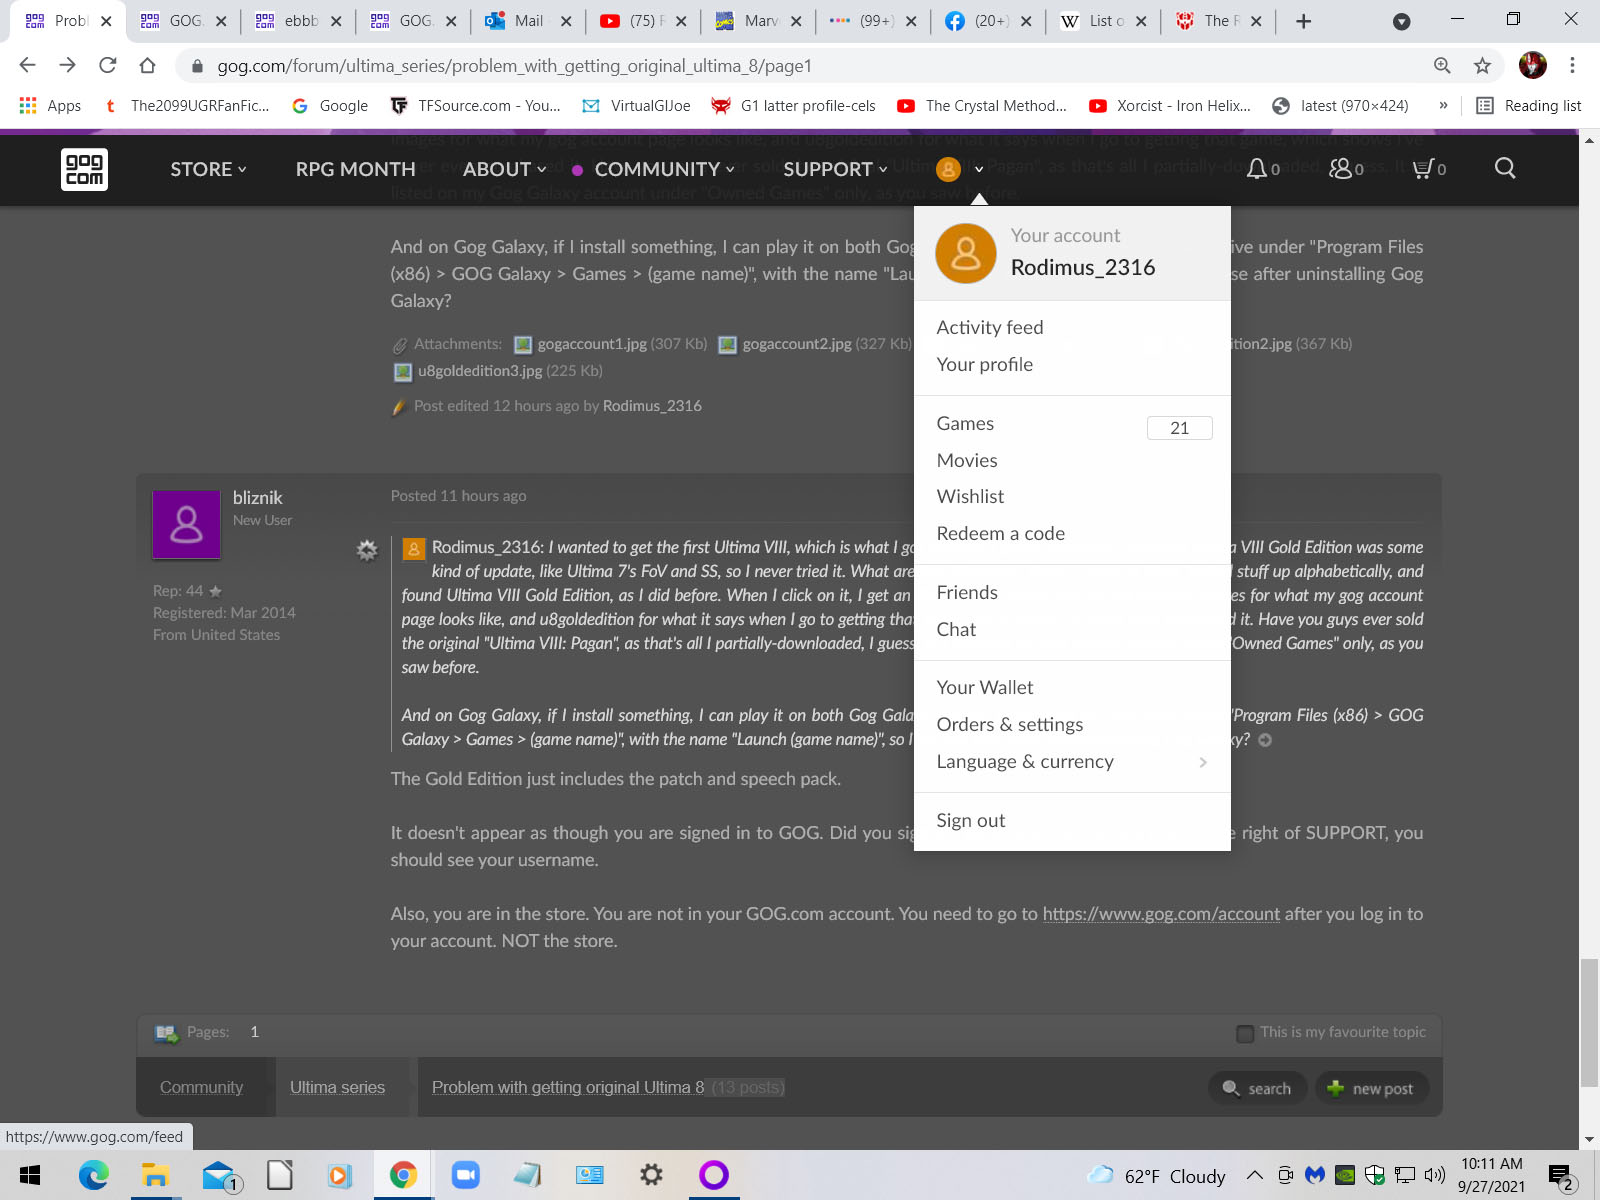1600x1200 pixels.
Task: Collapse the account dropdown chevron
Action: tap(979, 170)
